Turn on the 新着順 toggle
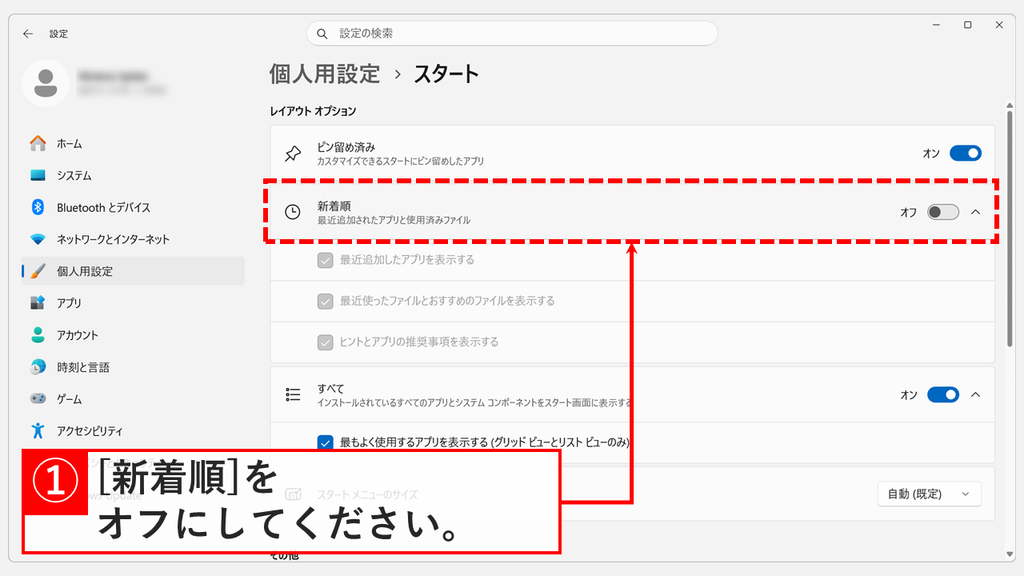Screen dimensions: 1024x576 (x=943, y=212)
